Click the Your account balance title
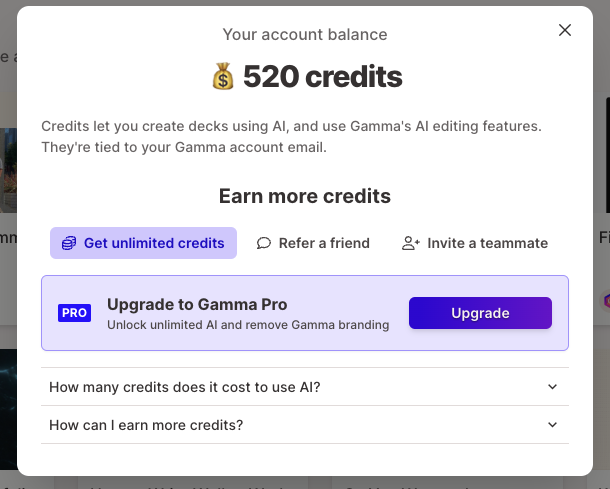Screen dimensions: 610x489 (305, 35)
